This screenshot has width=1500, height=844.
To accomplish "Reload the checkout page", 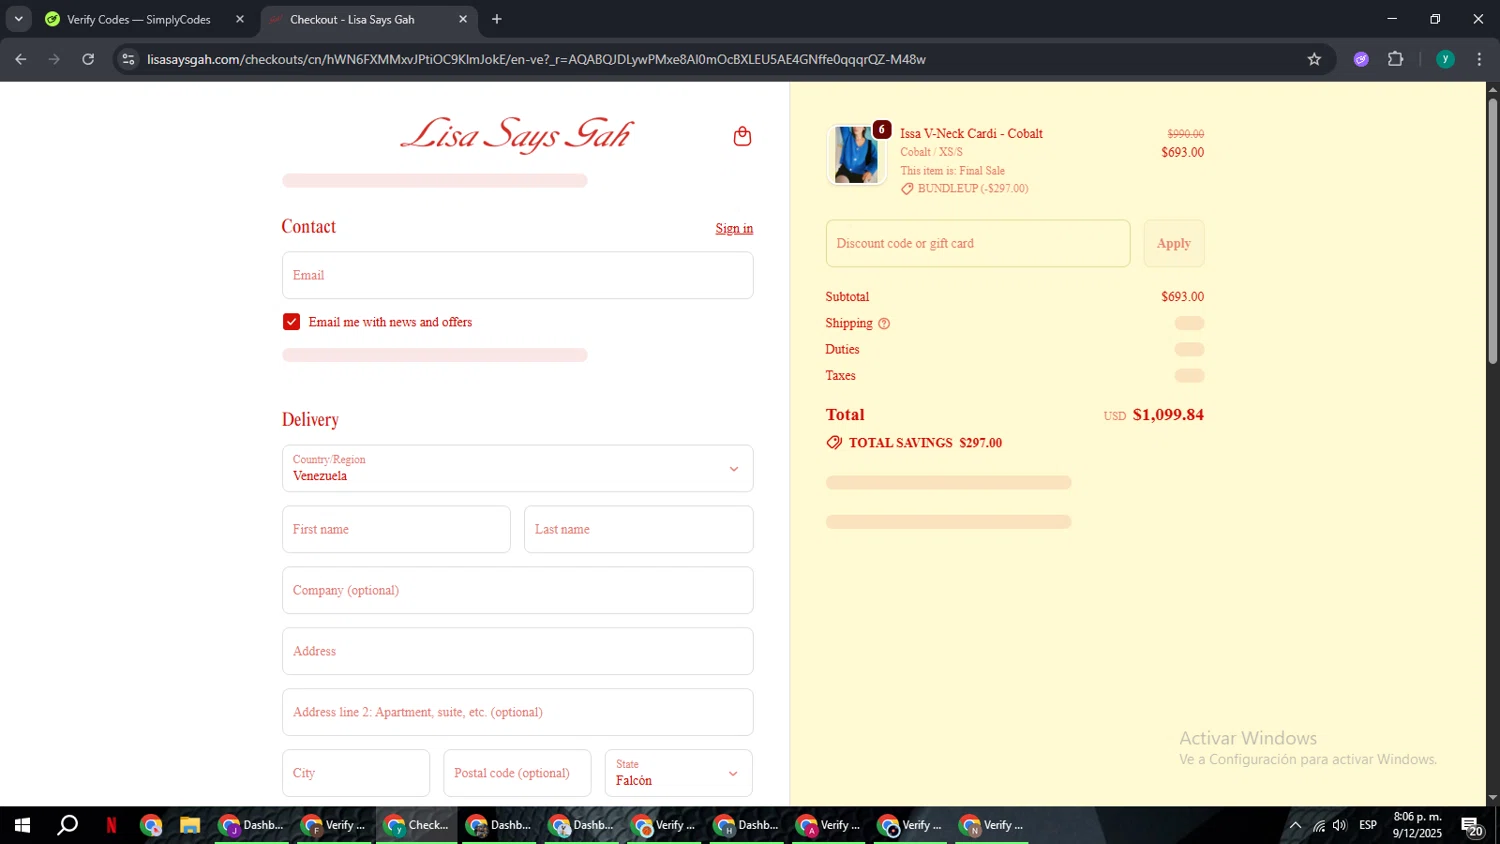I will (88, 59).
